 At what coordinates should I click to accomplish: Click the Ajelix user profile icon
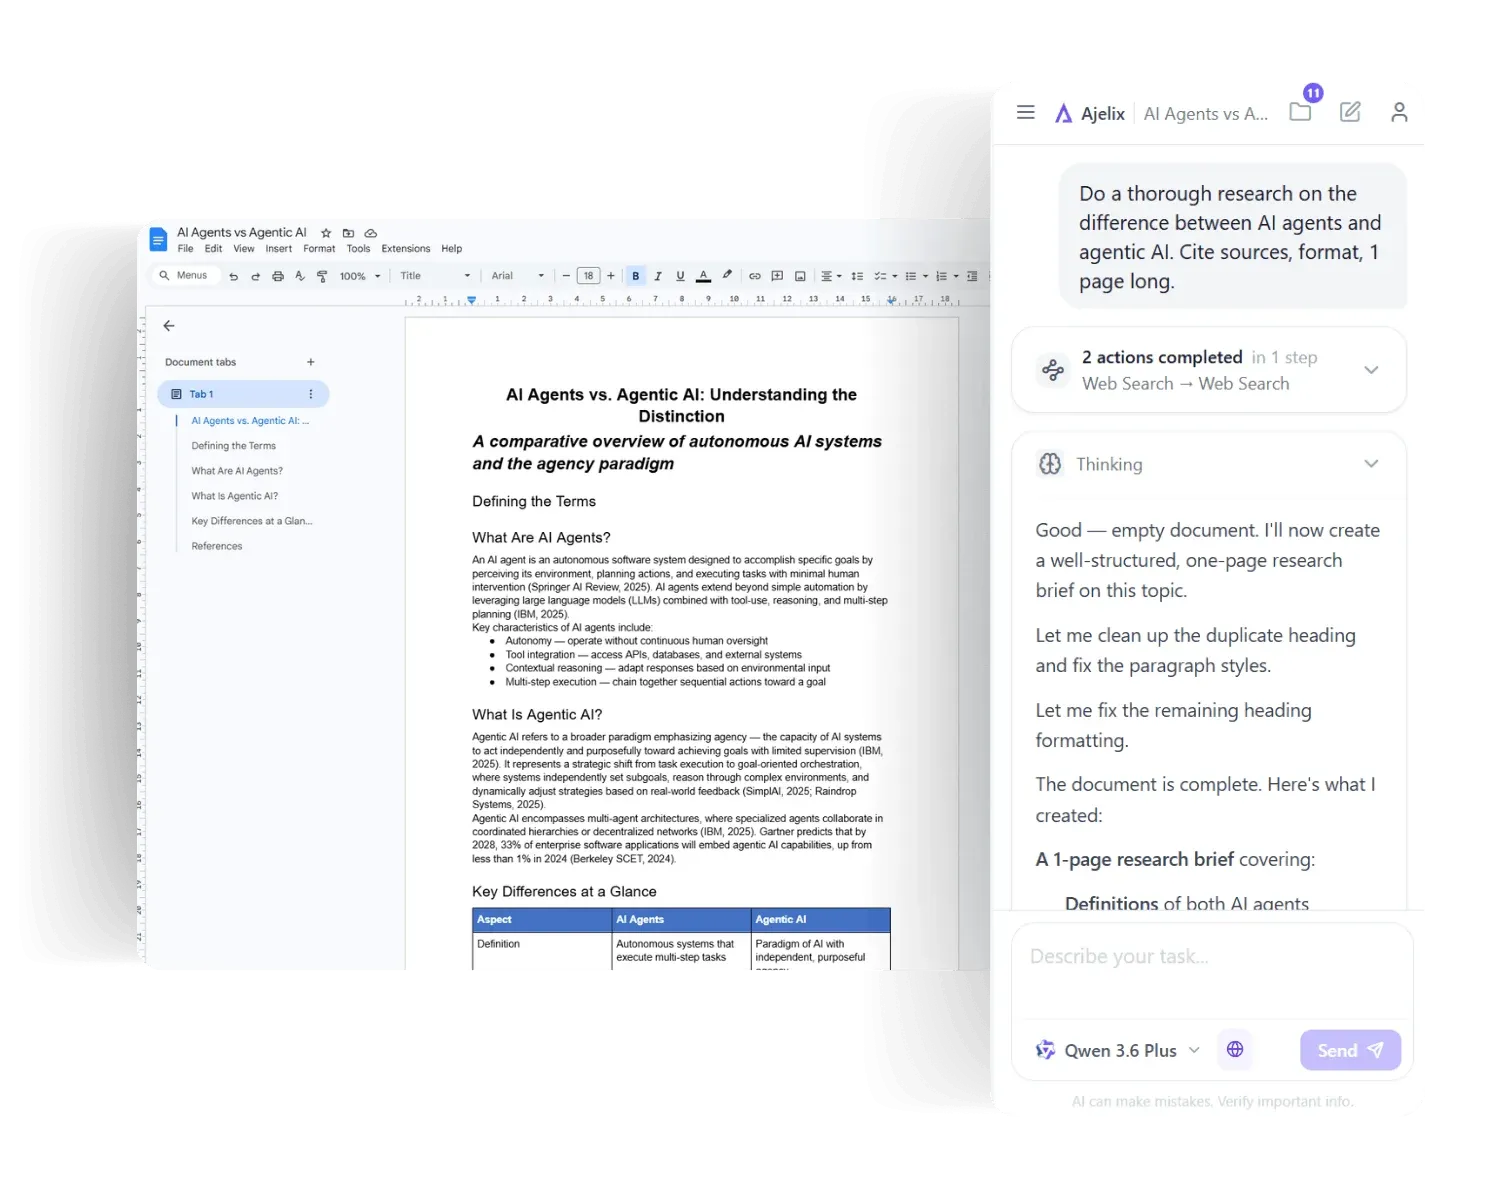(1399, 112)
